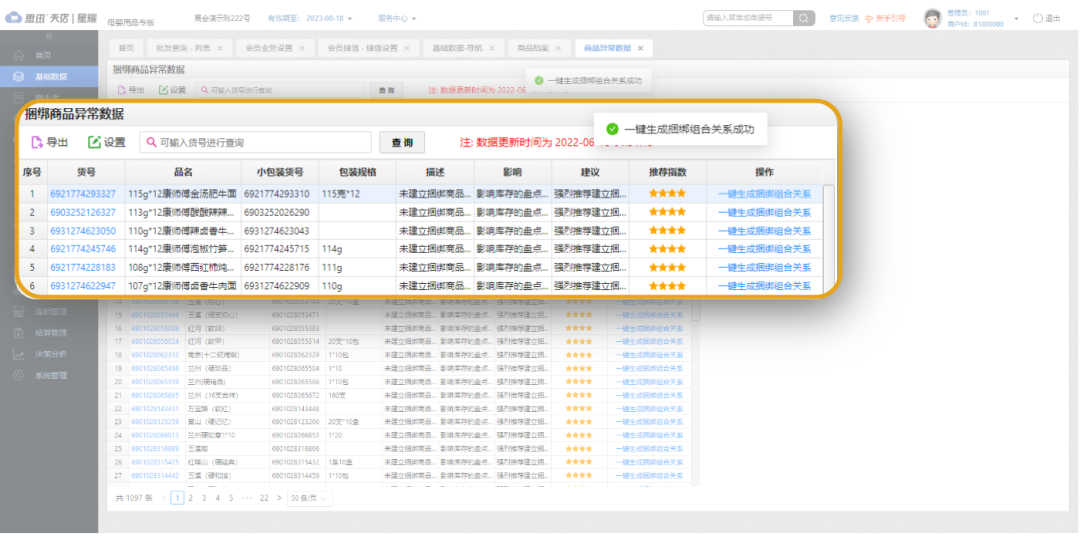Click the 退出 logout power icon
Image resolution: width=1080 pixels, height=540 pixels.
point(1037,18)
